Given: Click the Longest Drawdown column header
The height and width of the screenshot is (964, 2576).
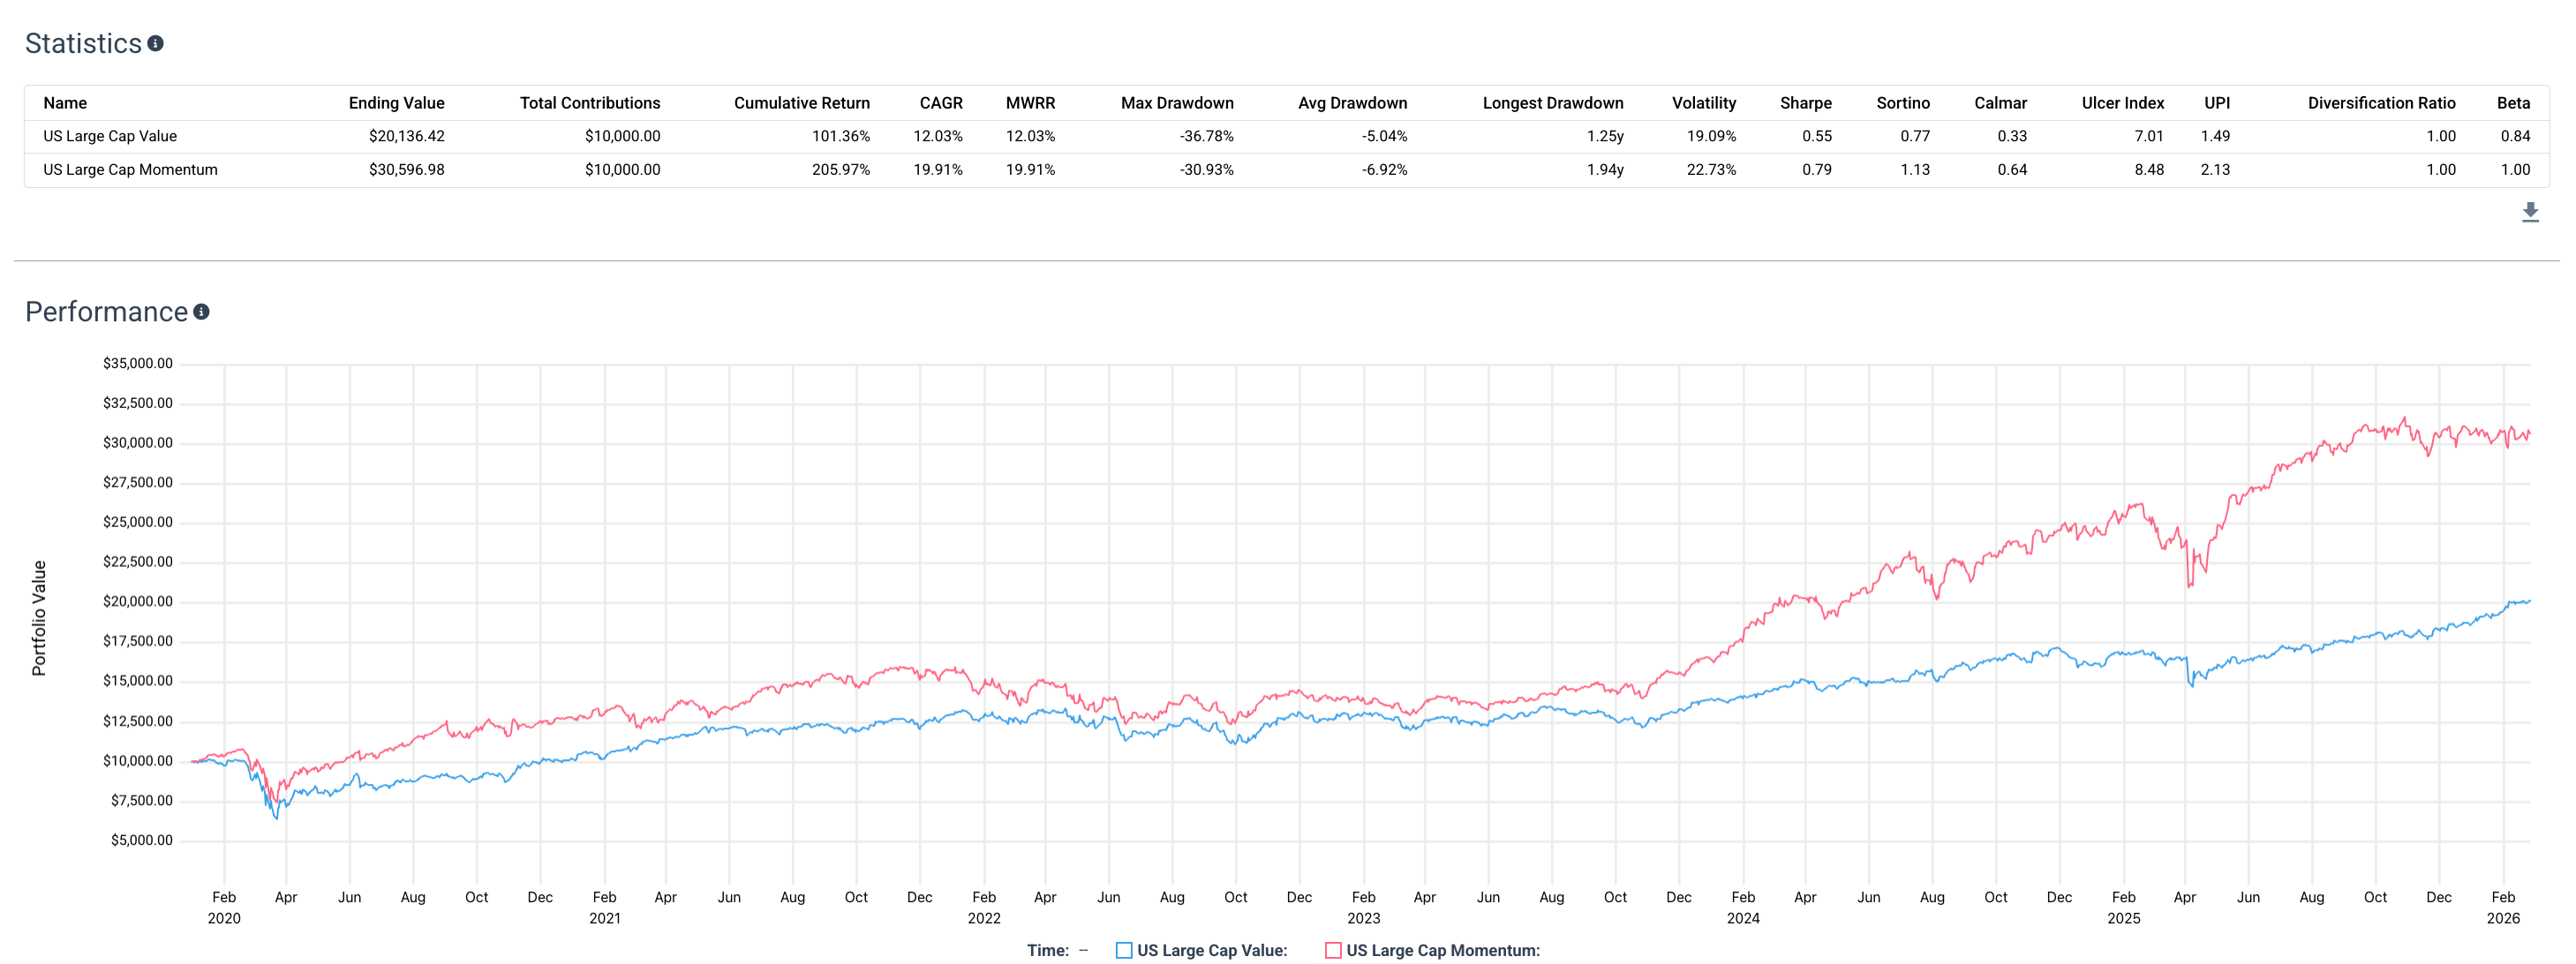Looking at the screenshot, I should click(1553, 103).
